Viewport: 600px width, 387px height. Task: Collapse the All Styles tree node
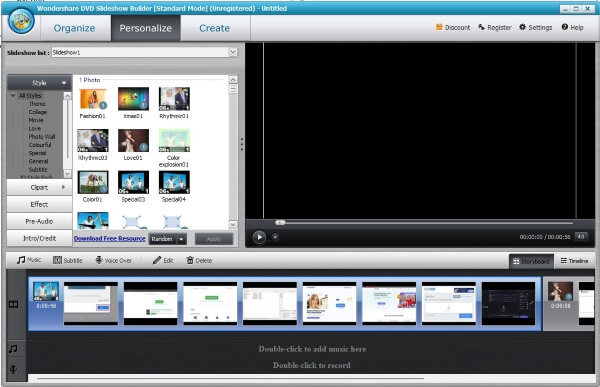13,95
